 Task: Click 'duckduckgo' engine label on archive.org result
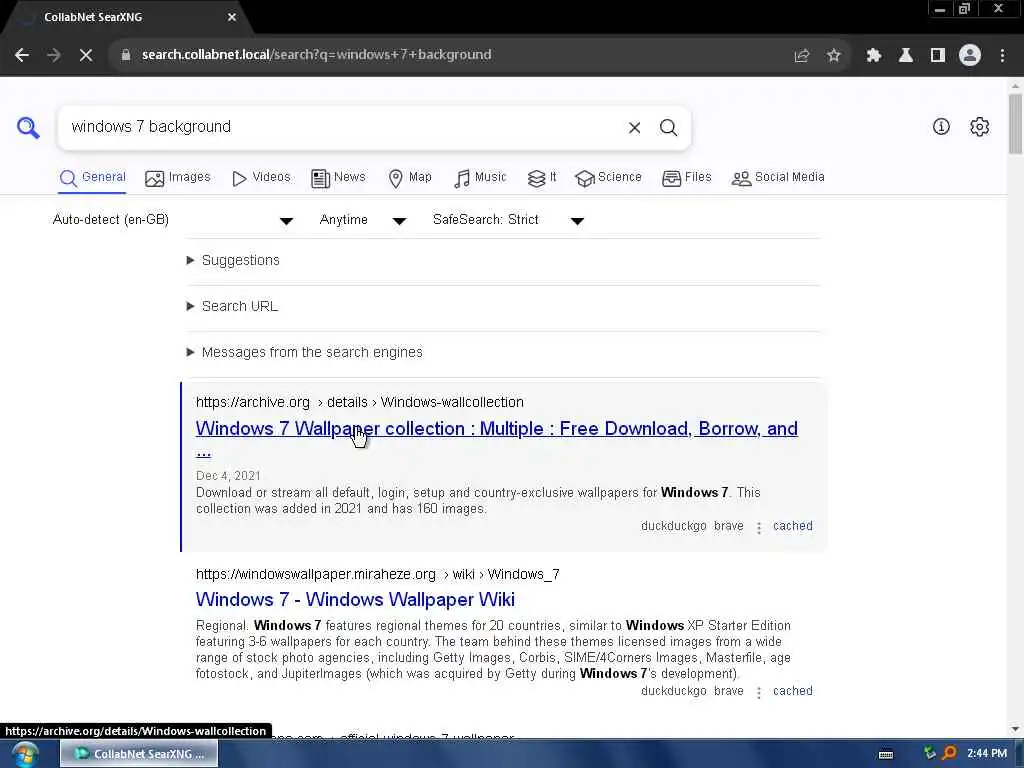[x=673, y=526]
